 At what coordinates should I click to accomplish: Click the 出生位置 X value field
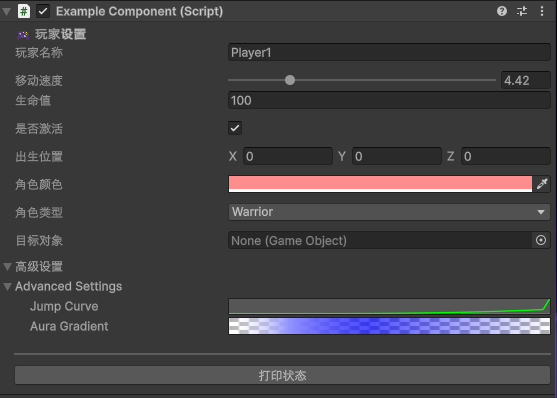point(288,156)
